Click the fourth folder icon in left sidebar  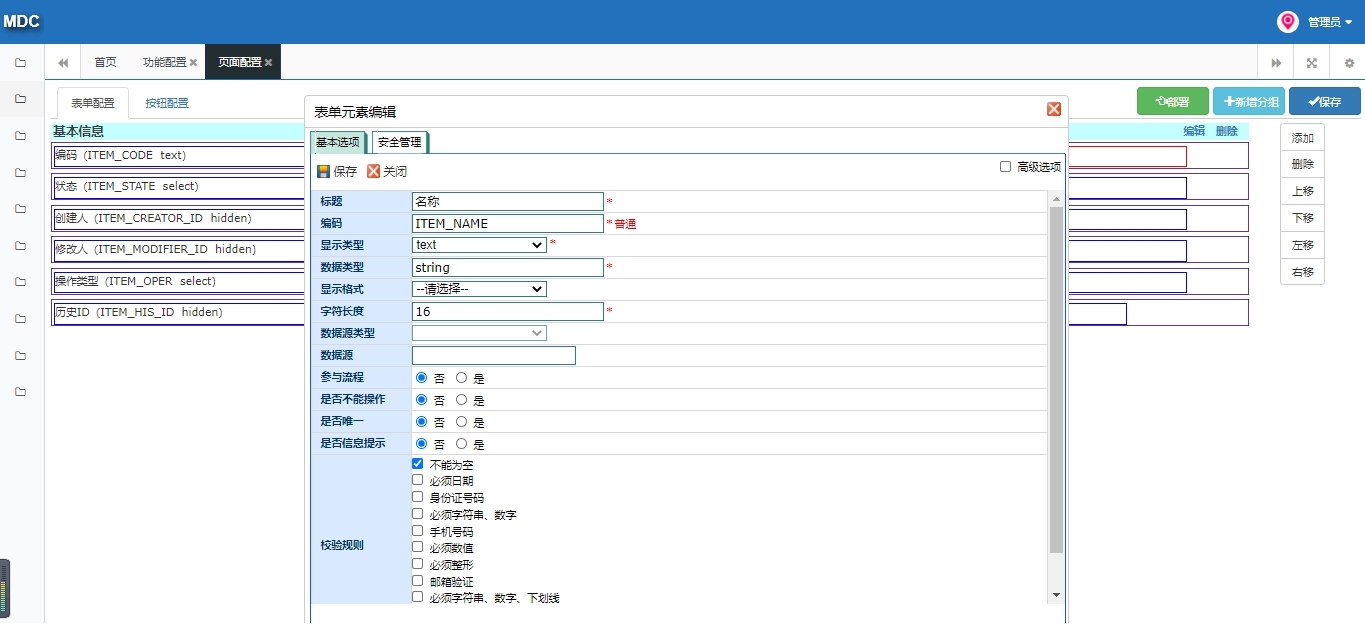tap(20, 172)
